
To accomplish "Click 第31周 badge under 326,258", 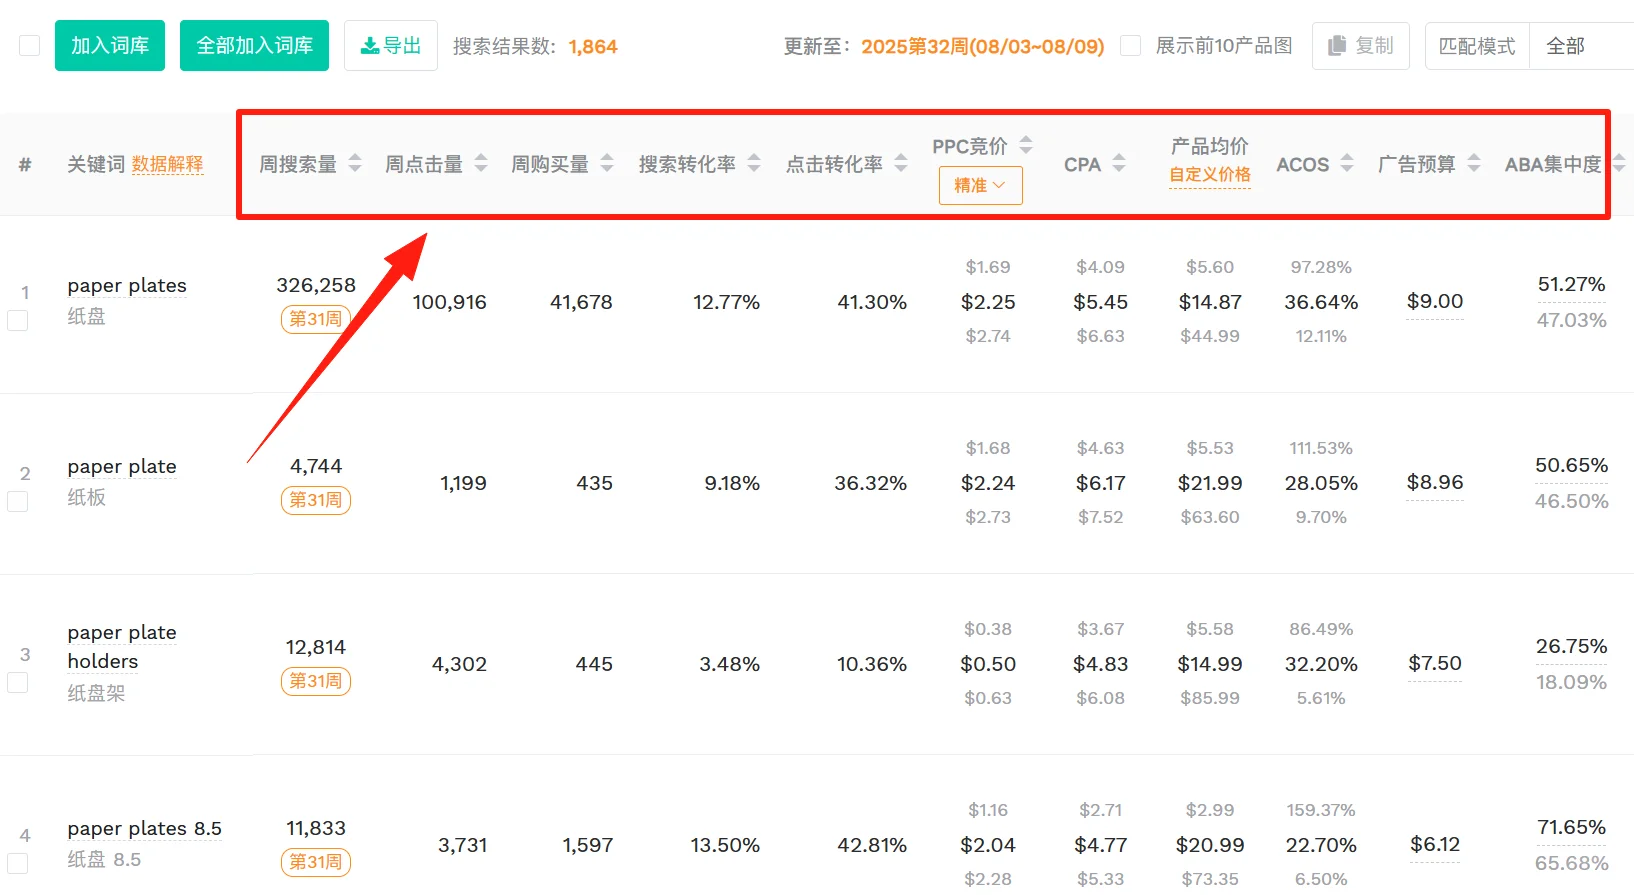I will (x=316, y=319).
